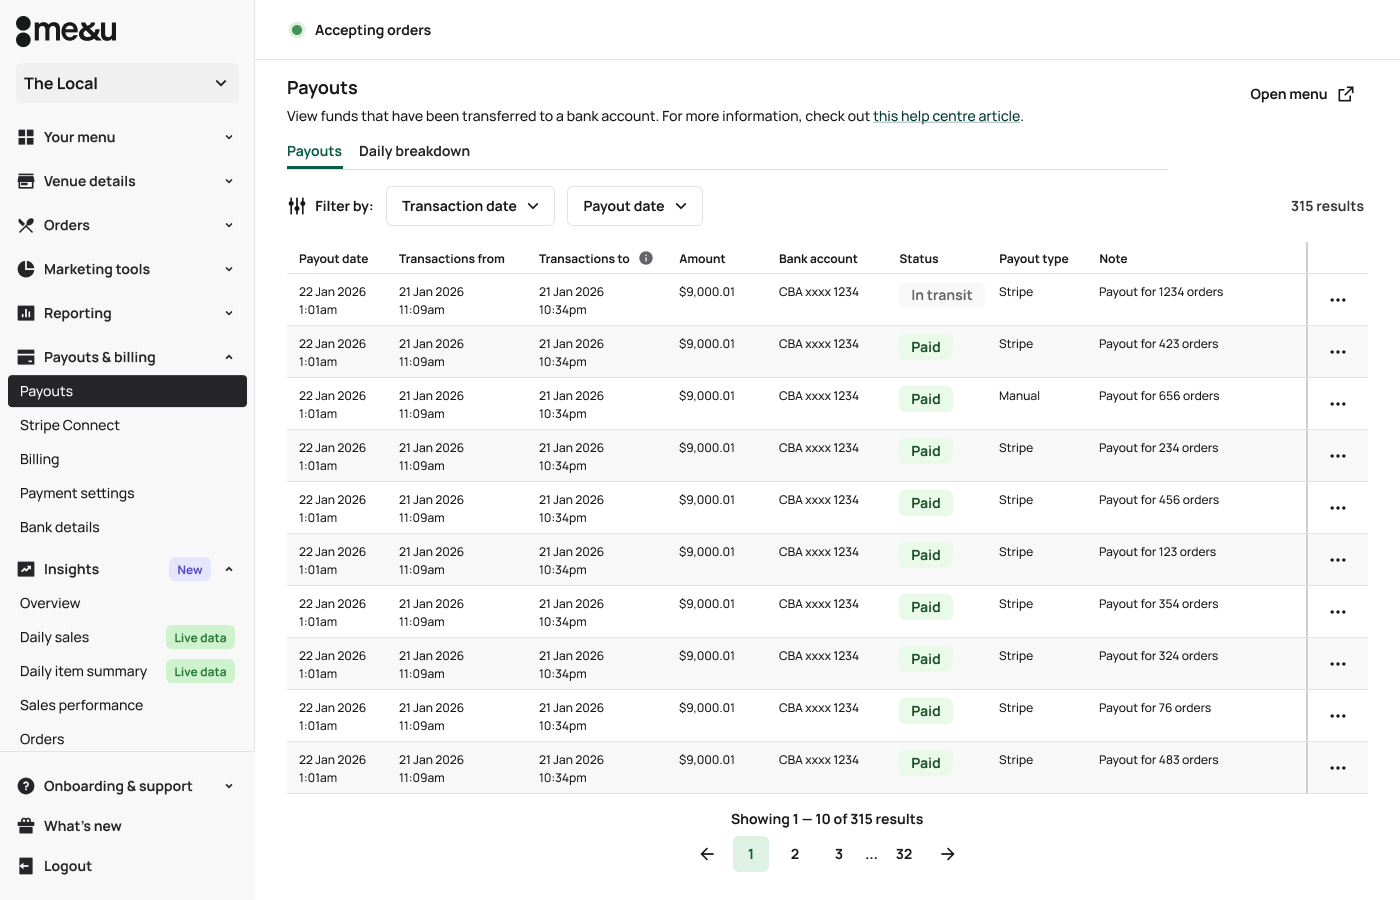The width and height of the screenshot is (1400, 900).
Task: Open the help centre article link
Action: coord(946,116)
